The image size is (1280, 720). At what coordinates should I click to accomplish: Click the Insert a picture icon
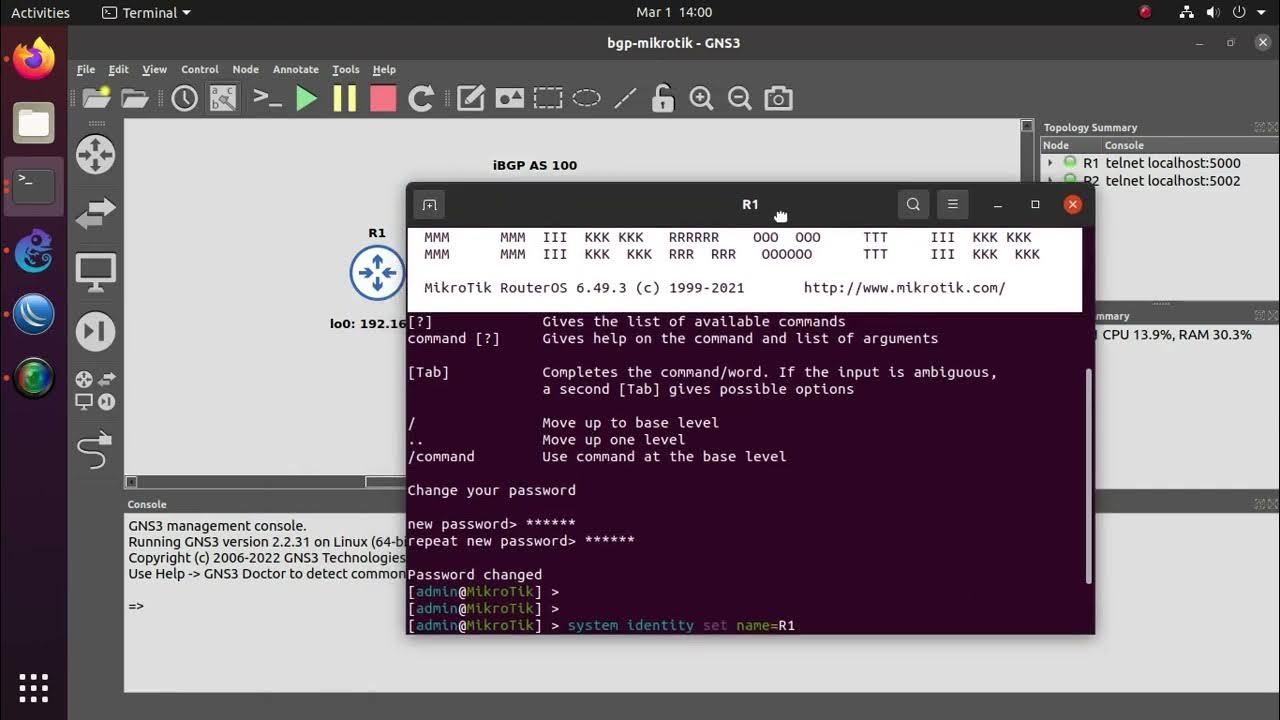tap(510, 98)
